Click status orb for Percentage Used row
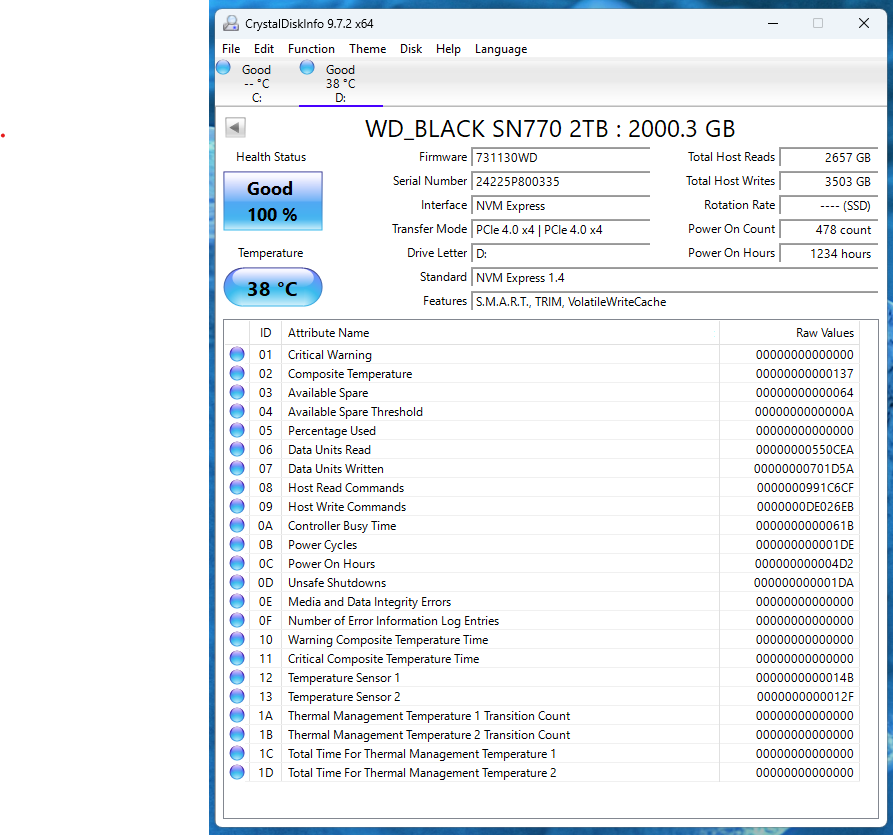The image size is (893, 835). tap(237, 430)
